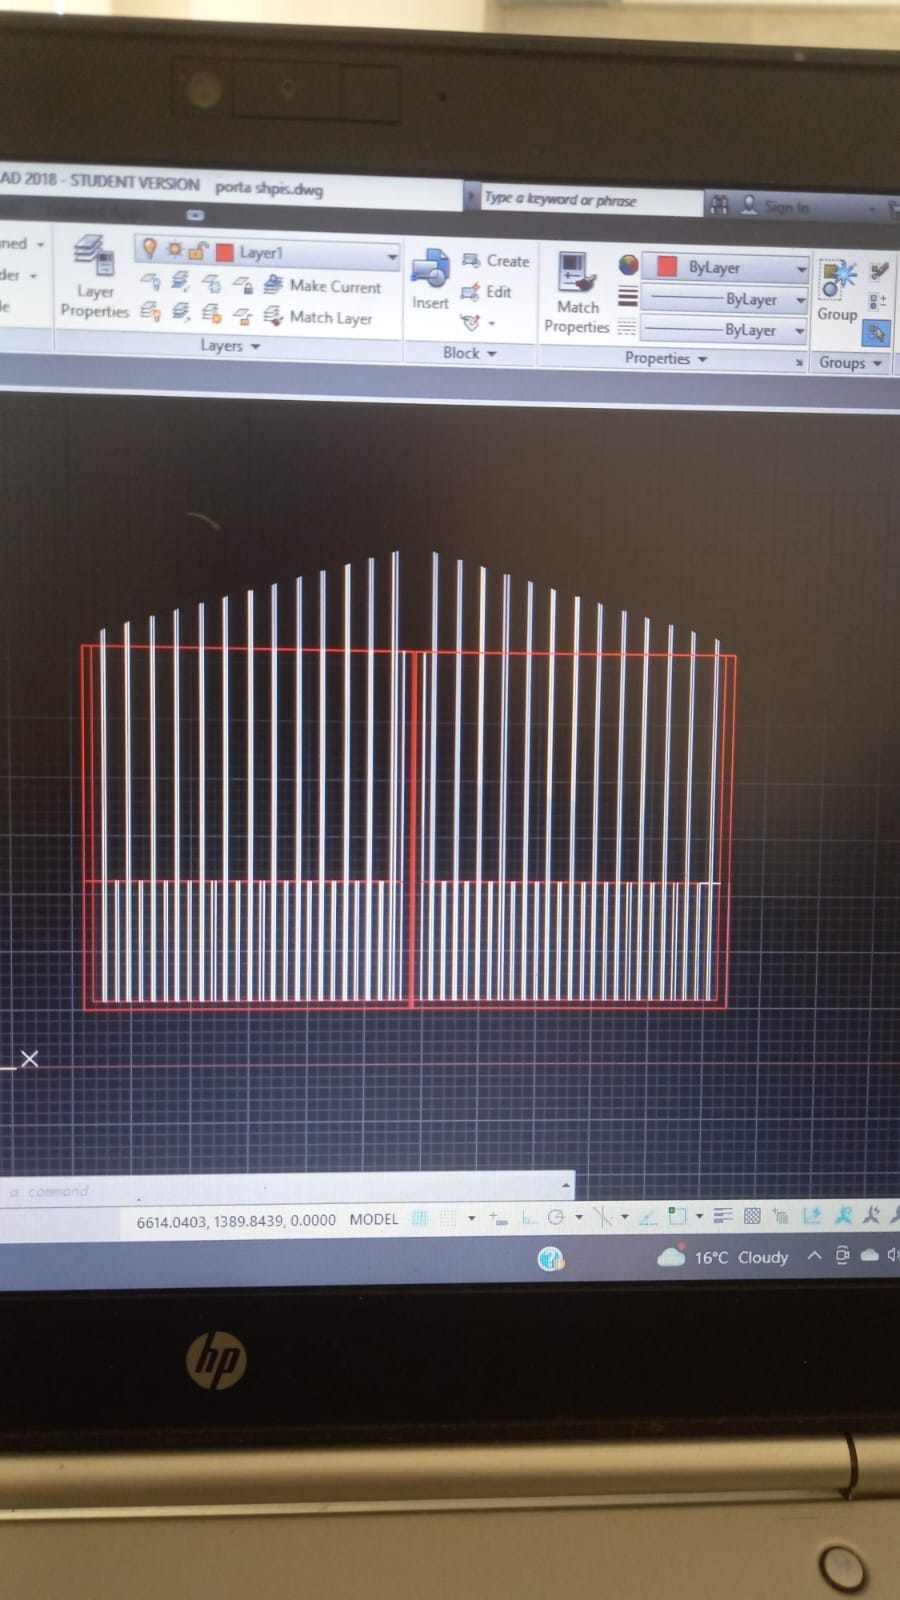
Task: Open recent commands arrow on command line
Action: click(x=567, y=1185)
